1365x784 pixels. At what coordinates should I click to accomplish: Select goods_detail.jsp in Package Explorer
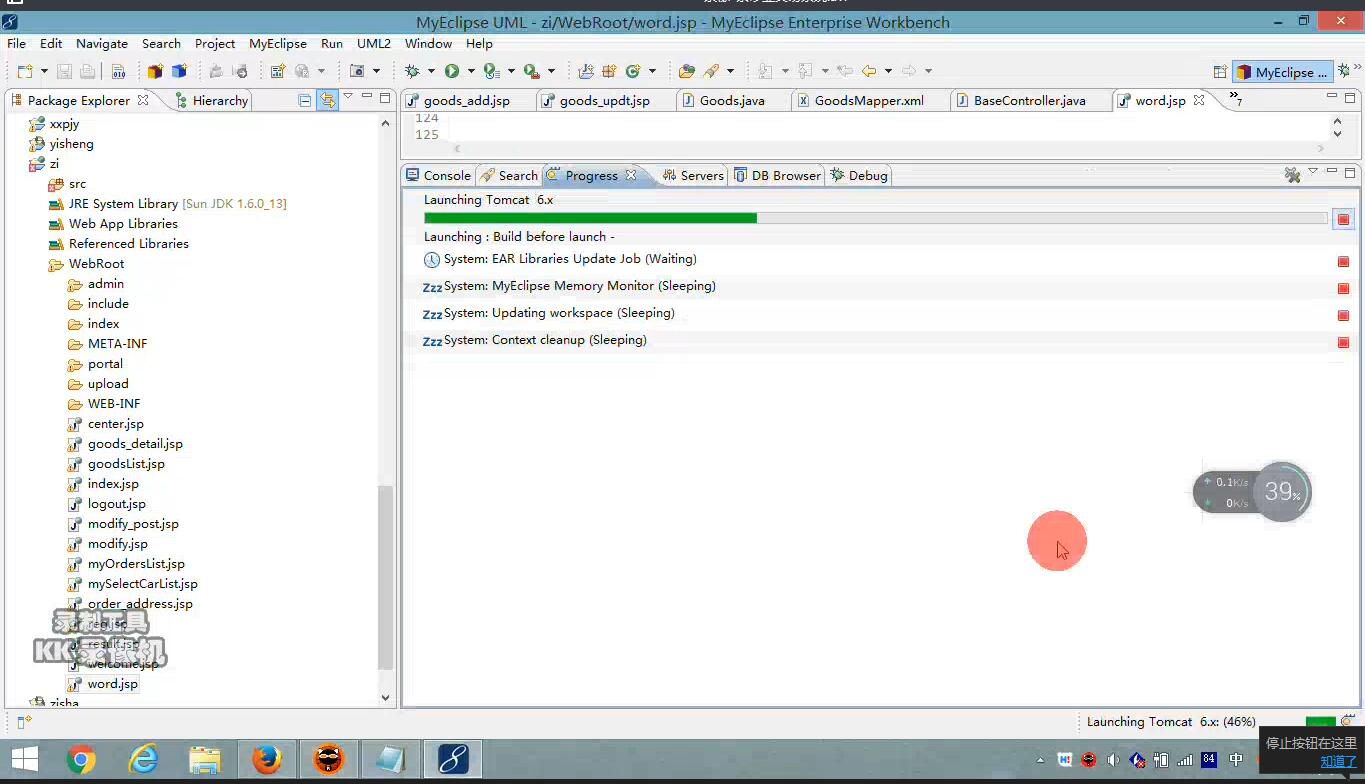(135, 444)
